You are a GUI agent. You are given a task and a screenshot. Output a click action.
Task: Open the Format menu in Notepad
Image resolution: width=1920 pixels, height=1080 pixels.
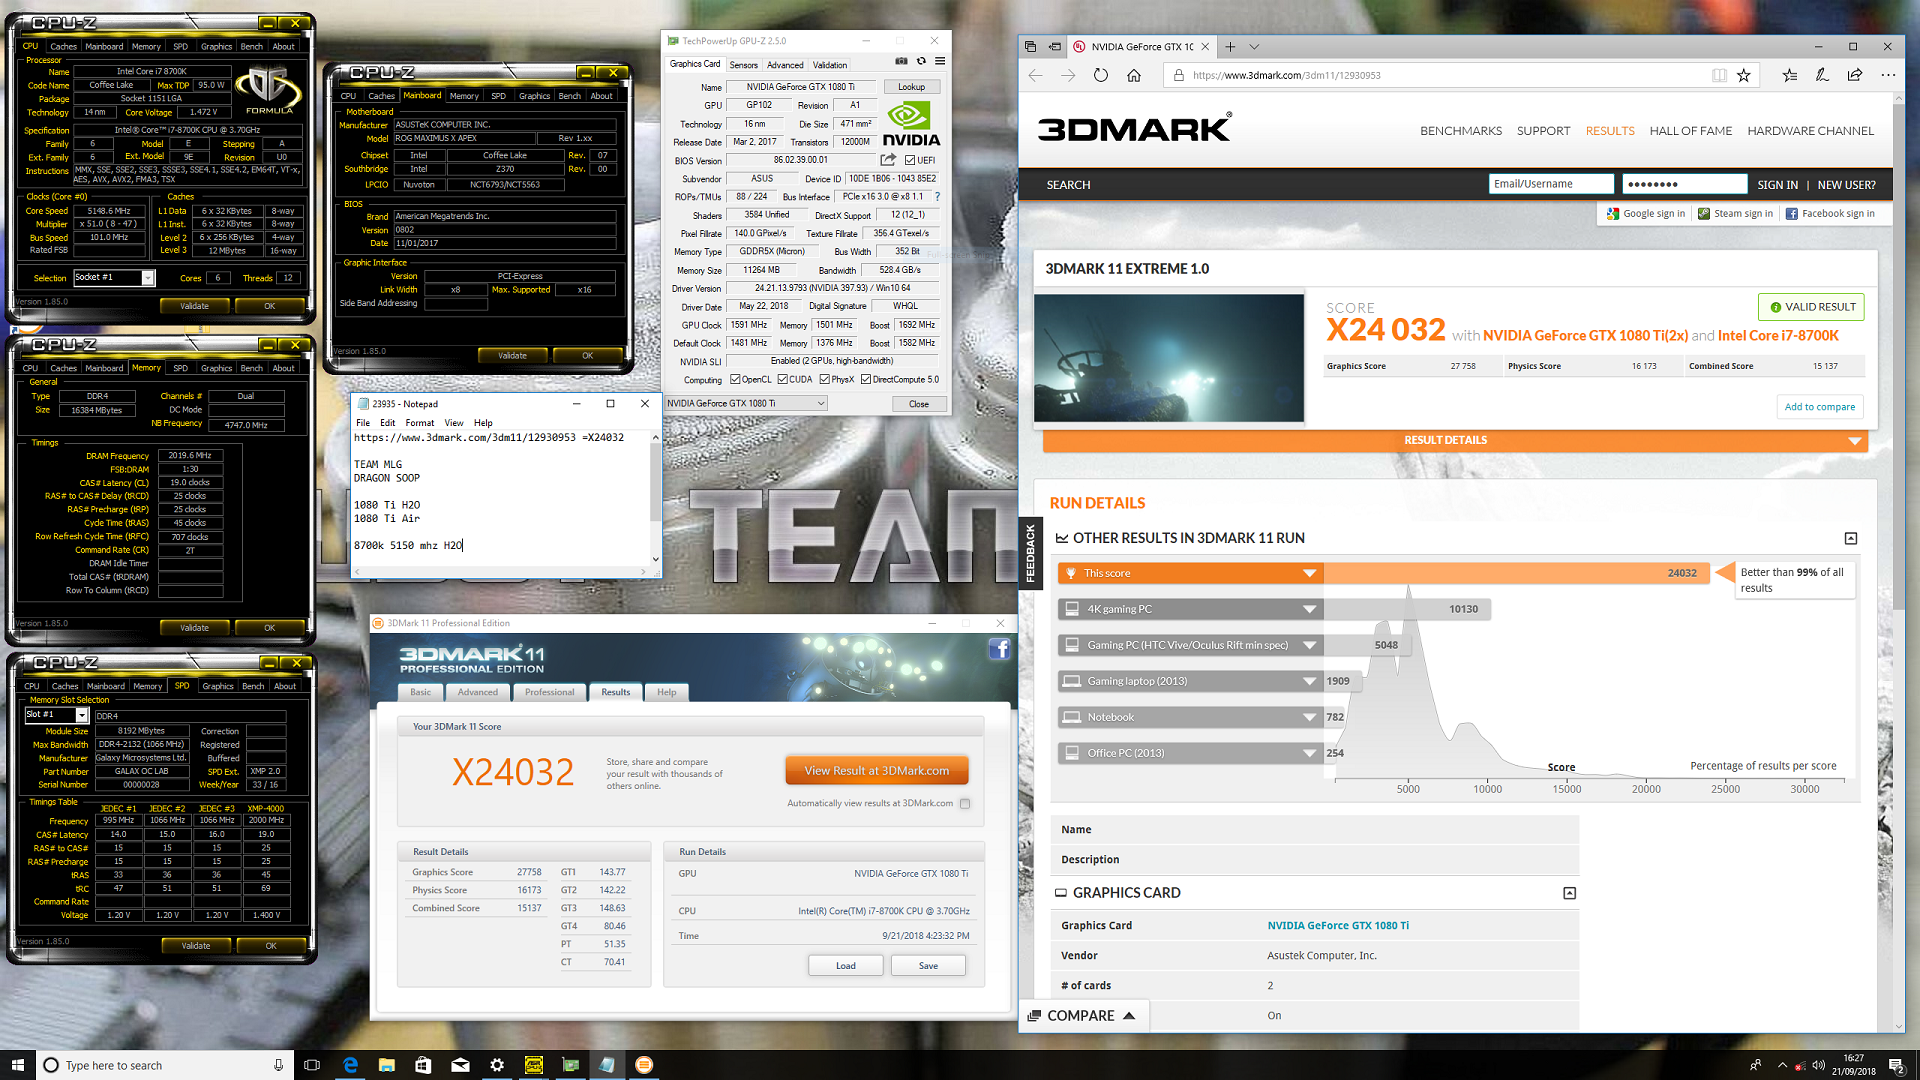420,423
